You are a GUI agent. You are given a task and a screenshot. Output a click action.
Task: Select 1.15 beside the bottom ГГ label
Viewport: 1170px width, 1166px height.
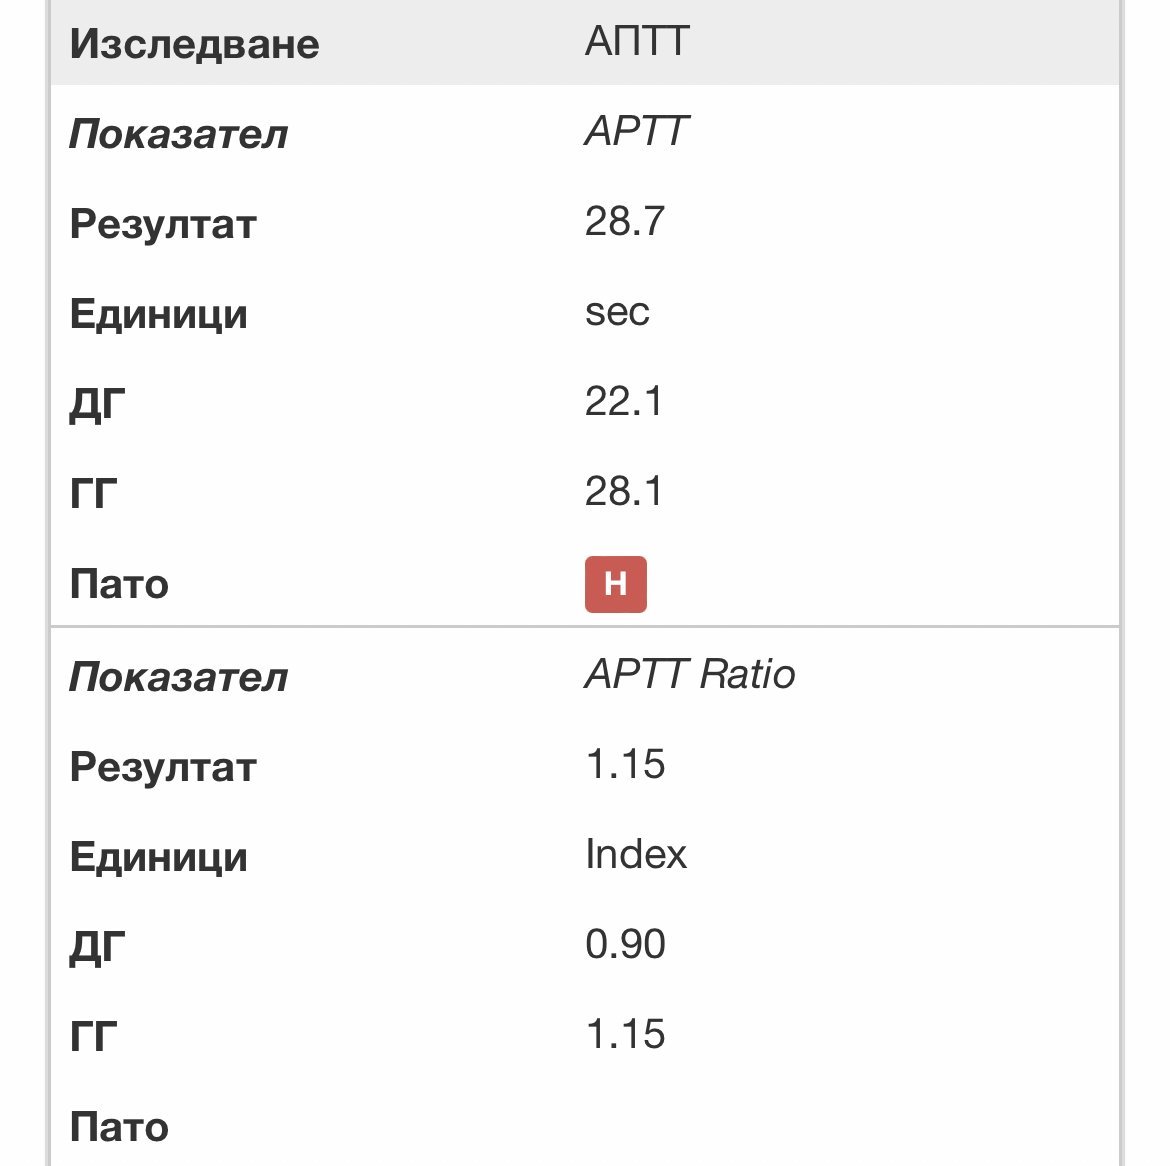(625, 1035)
